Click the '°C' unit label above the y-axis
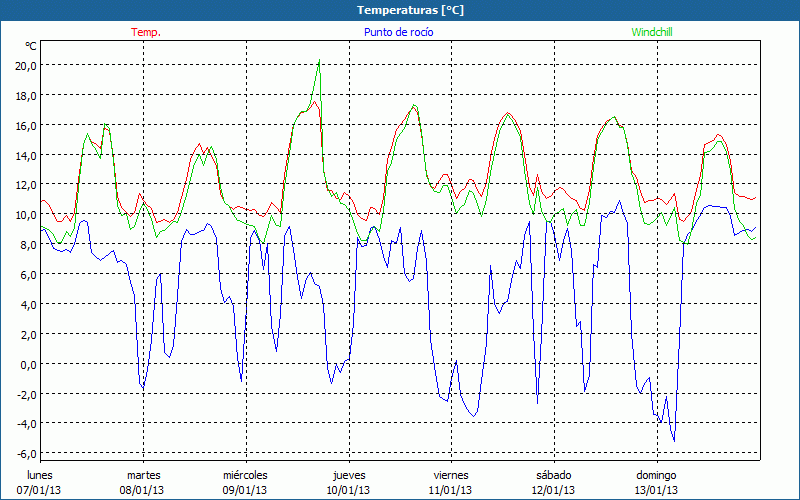This screenshot has width=800, height=500. 31,46
